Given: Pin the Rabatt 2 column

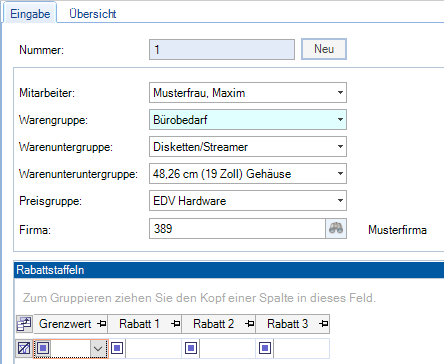Looking at the screenshot, I should [x=249, y=324].
